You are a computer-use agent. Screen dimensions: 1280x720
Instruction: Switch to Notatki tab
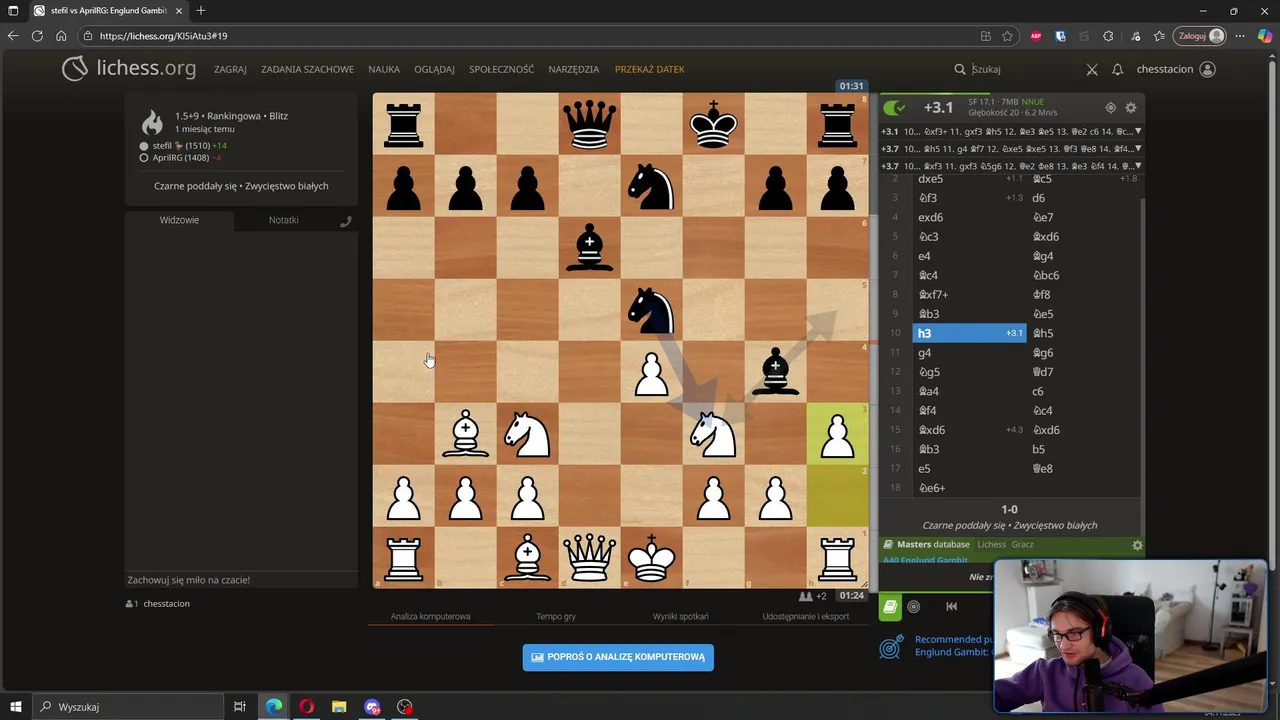pyautogui.click(x=283, y=220)
